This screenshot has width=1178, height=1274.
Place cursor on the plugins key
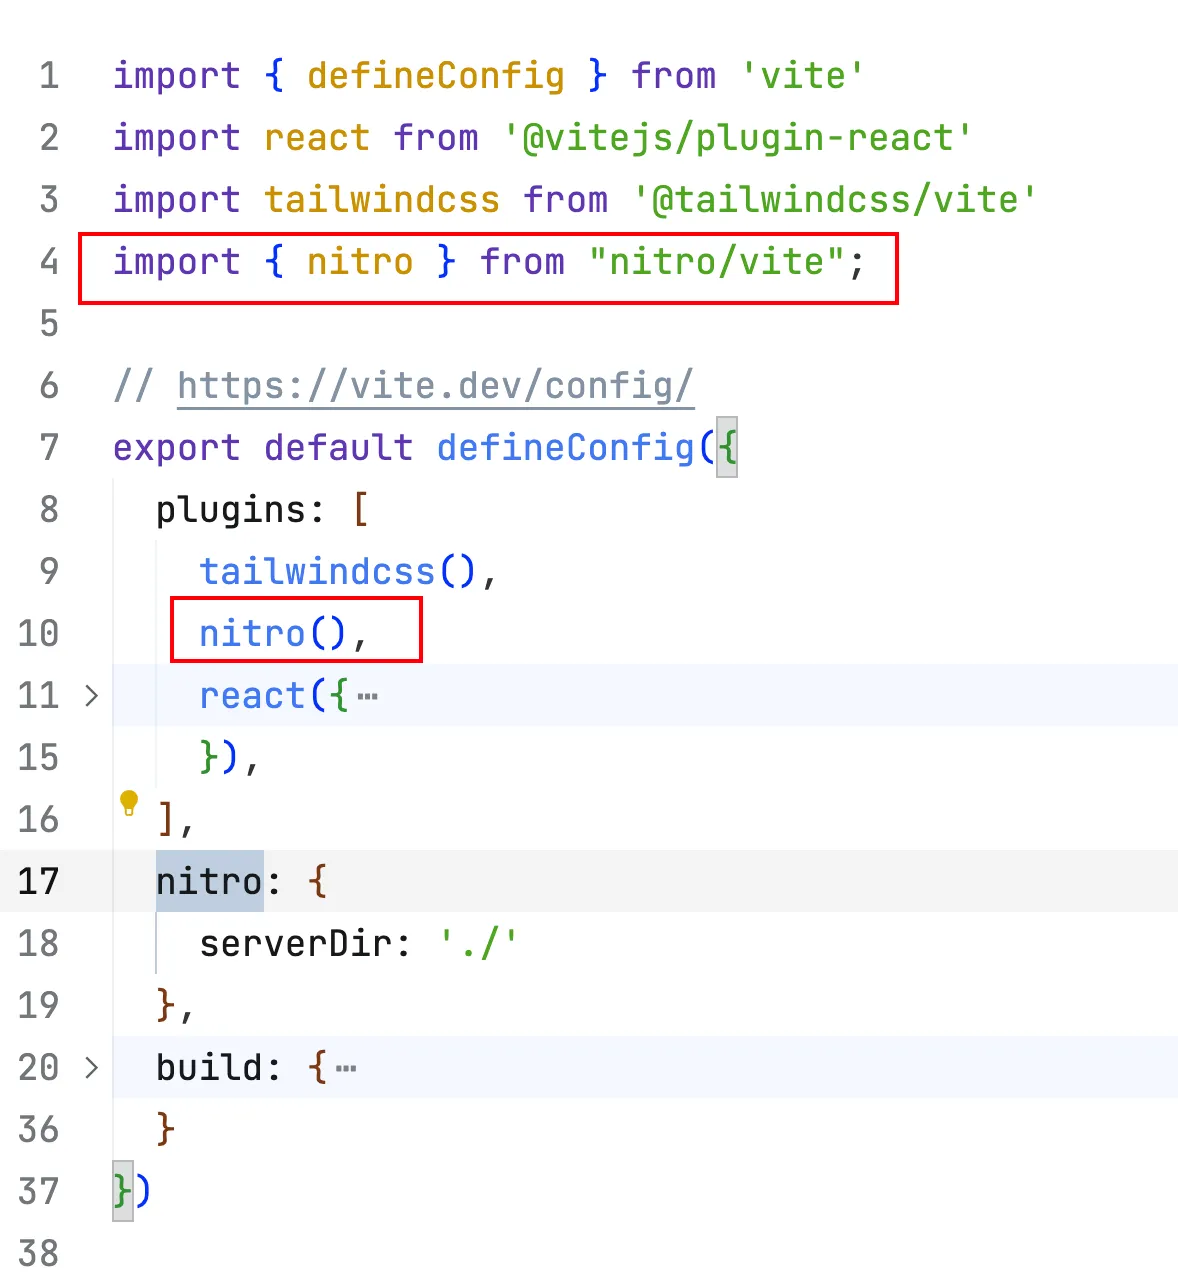click(230, 510)
